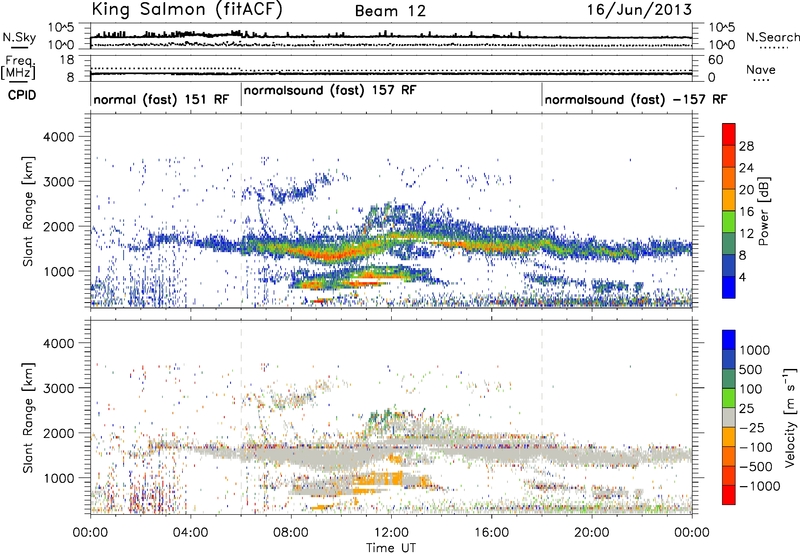Select the '16' Power colorbar value
The image size is (800, 554).
coord(746,212)
